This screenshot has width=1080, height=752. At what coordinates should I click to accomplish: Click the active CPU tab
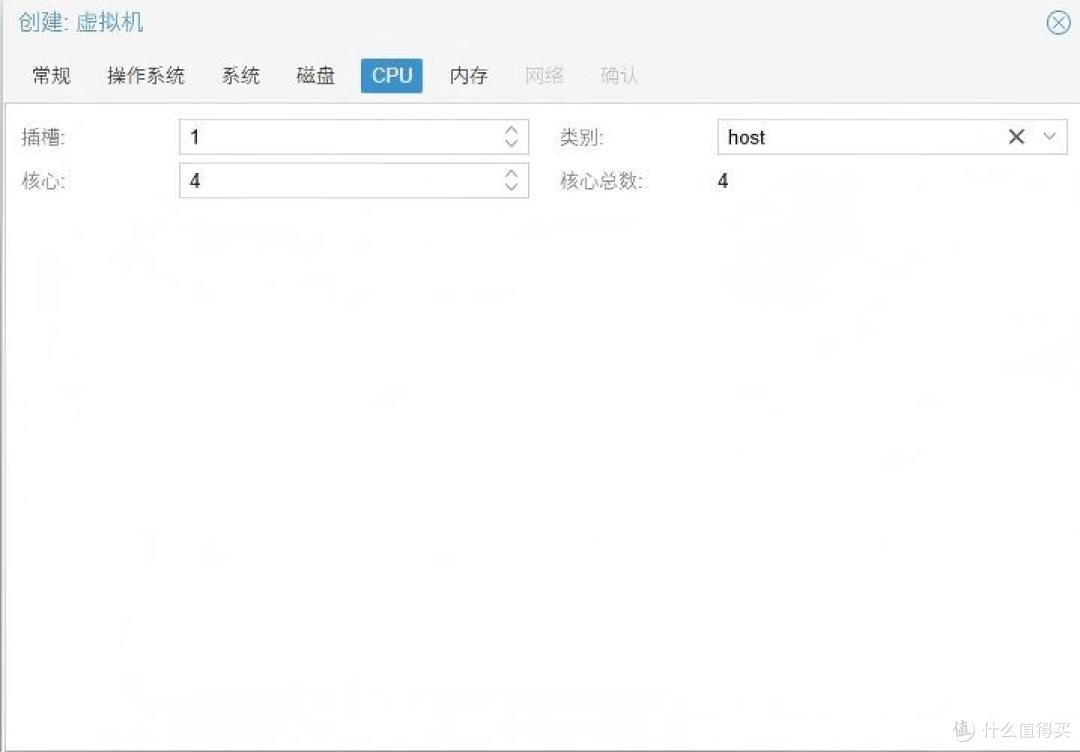392,75
